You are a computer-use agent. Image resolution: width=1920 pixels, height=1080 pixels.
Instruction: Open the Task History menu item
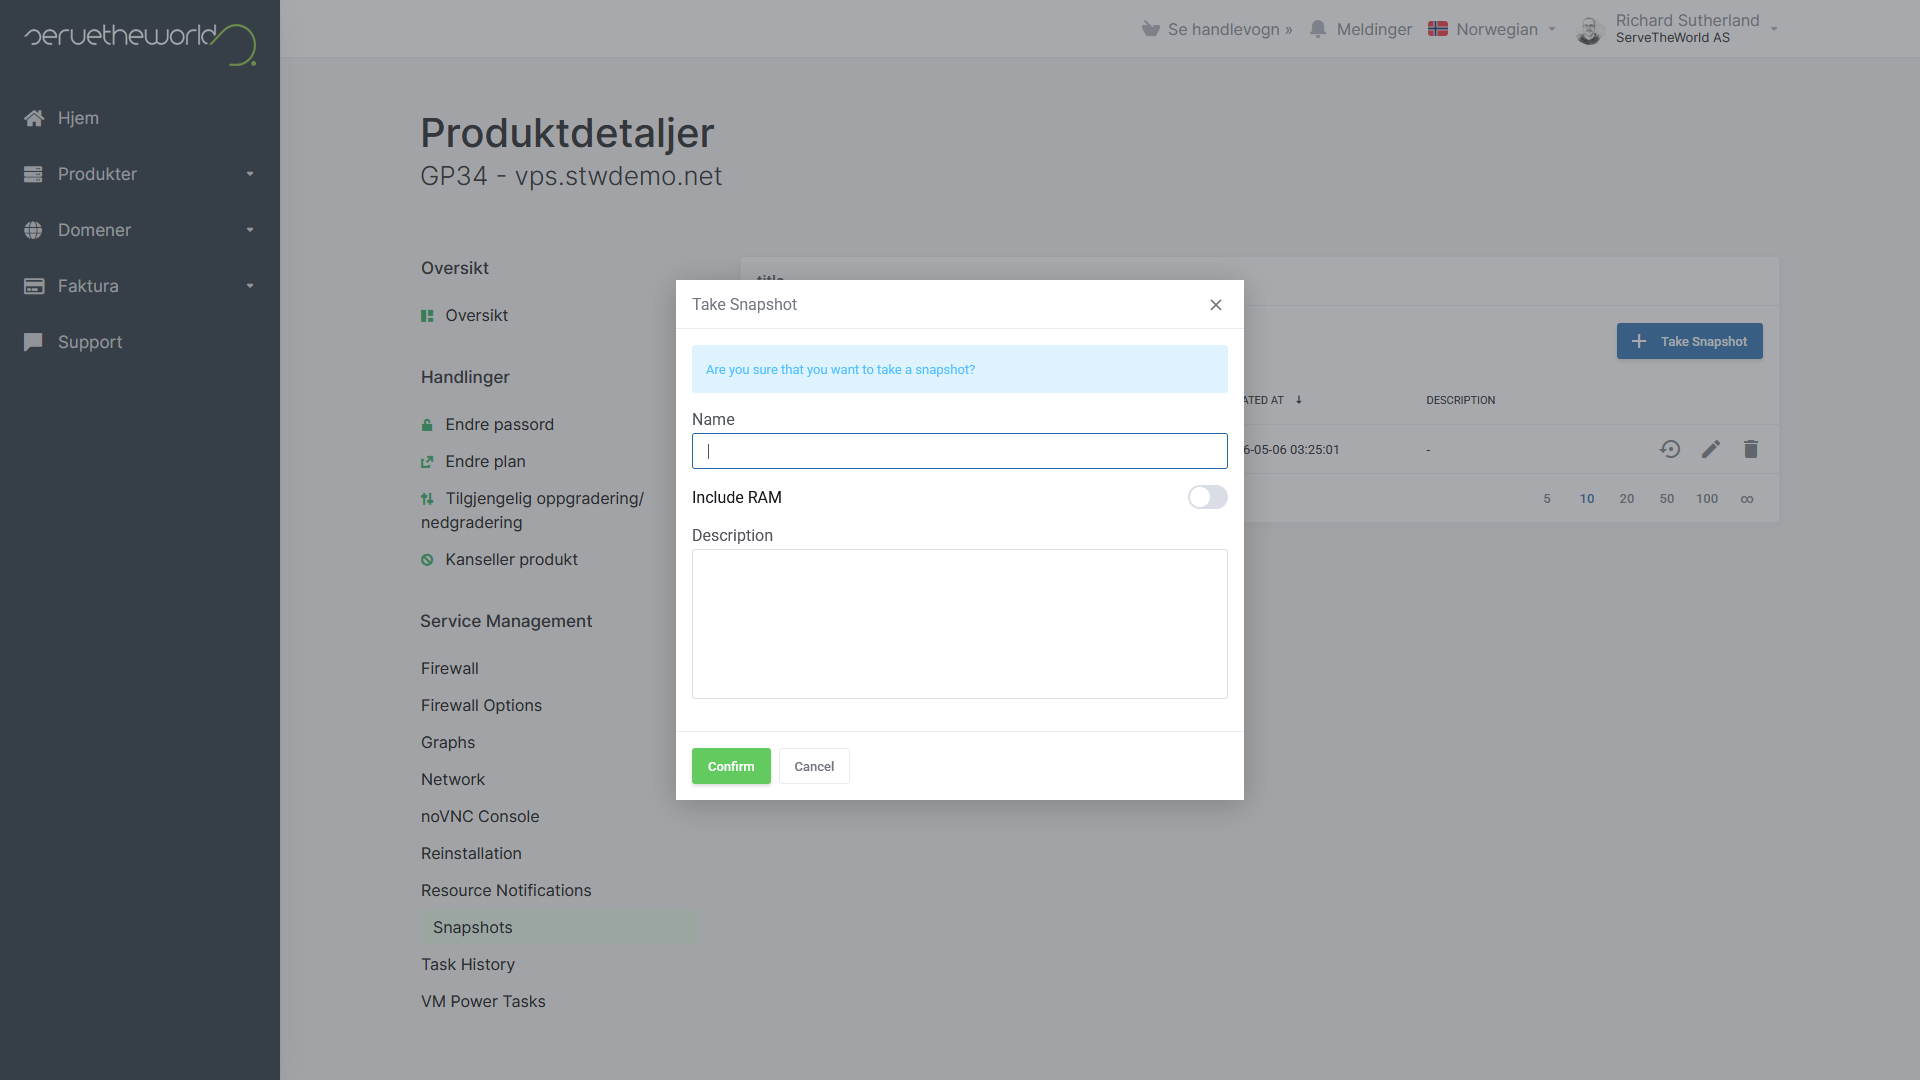pos(468,964)
